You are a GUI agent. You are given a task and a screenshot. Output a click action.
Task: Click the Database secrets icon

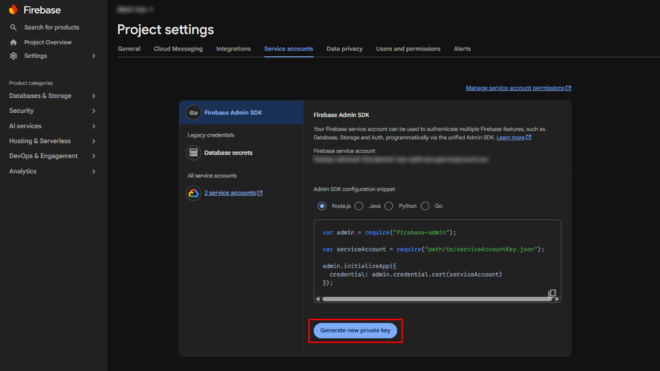pyautogui.click(x=193, y=152)
